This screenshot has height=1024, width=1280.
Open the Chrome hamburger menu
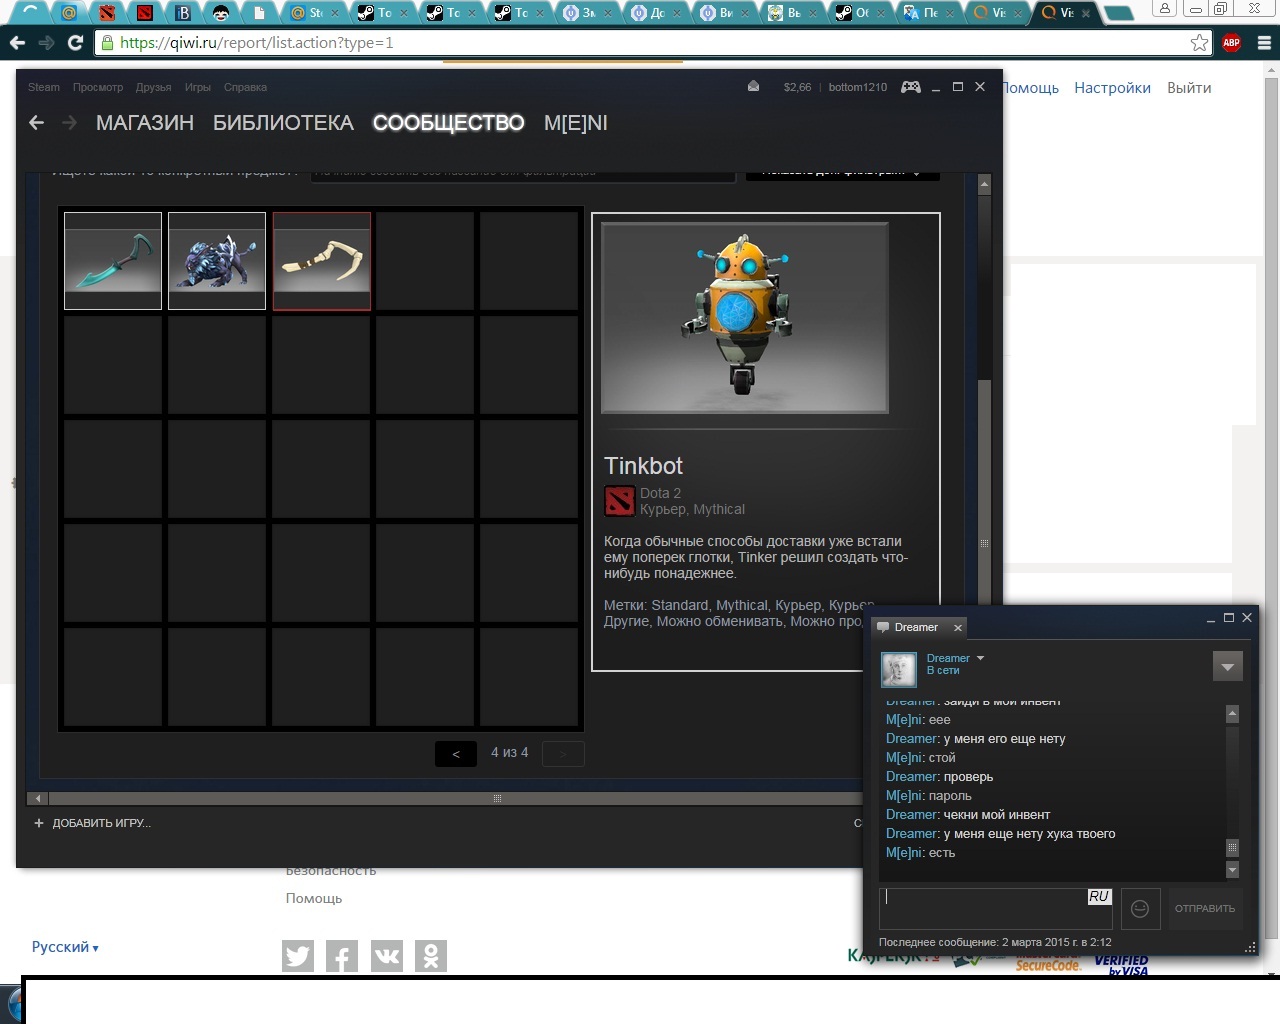point(1263,43)
